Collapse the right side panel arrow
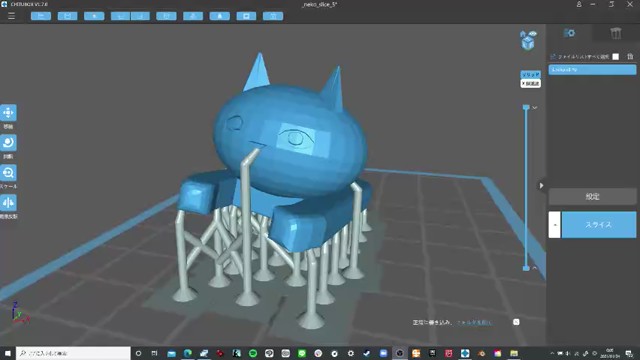640x360 pixels. pyautogui.click(x=541, y=186)
